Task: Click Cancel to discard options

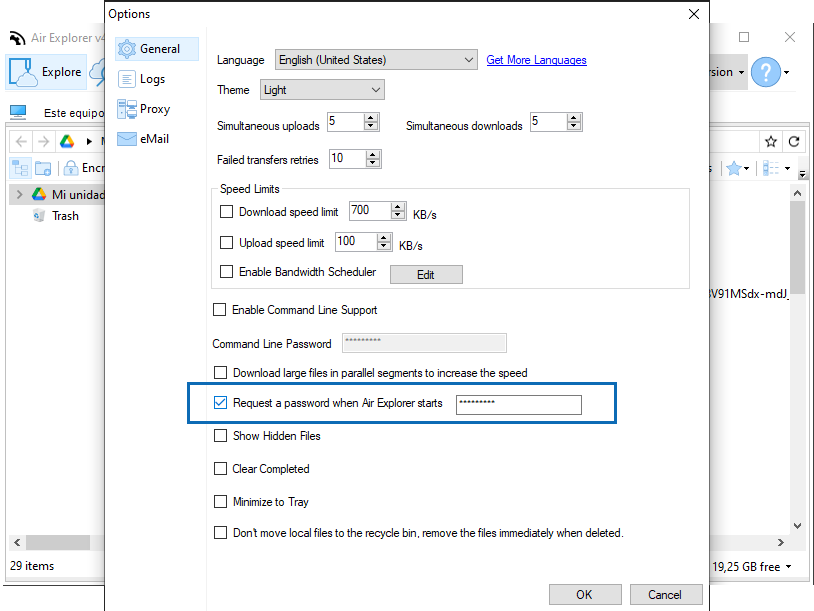Action: (666, 594)
